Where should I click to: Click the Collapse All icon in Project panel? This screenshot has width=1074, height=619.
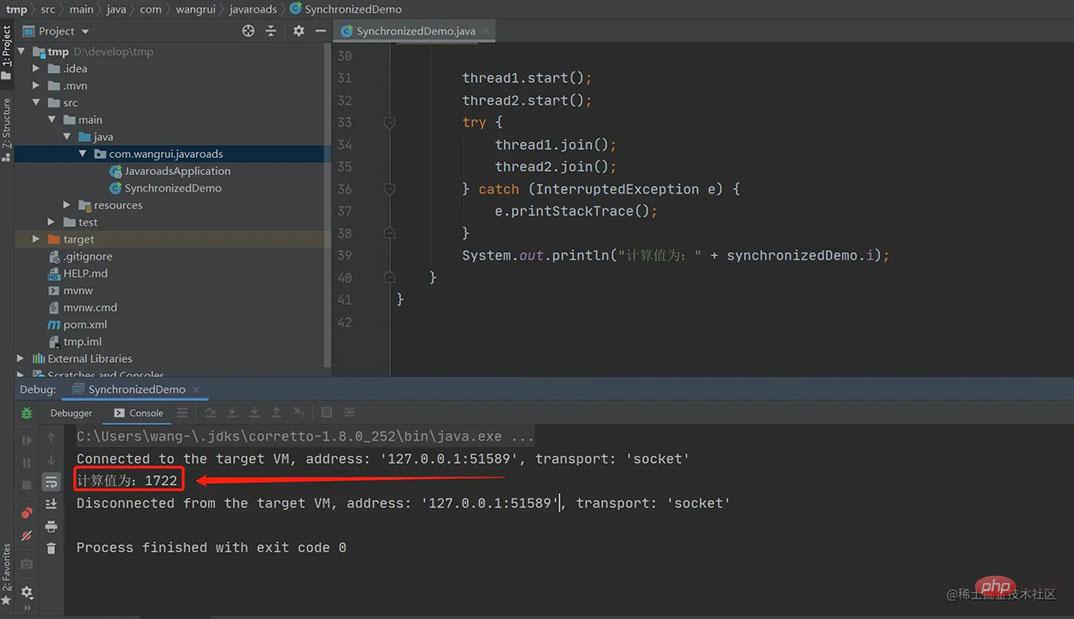271,31
